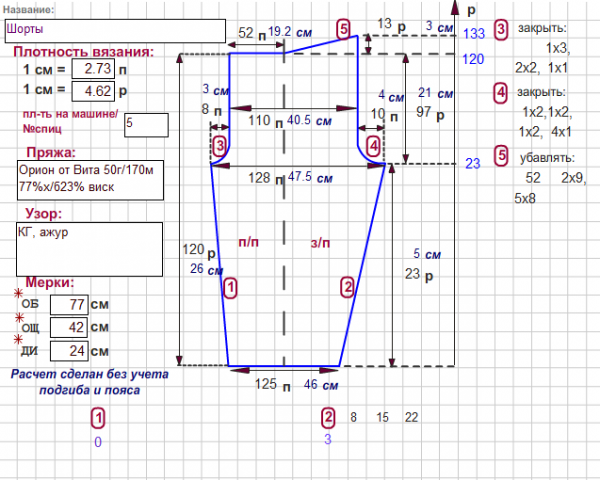Click the row density field showing 4.62

pyautogui.click(x=97, y=91)
